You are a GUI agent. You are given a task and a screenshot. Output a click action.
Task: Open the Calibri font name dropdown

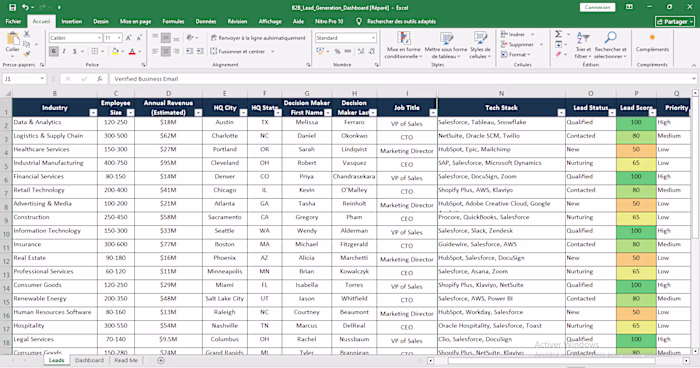coord(99,38)
